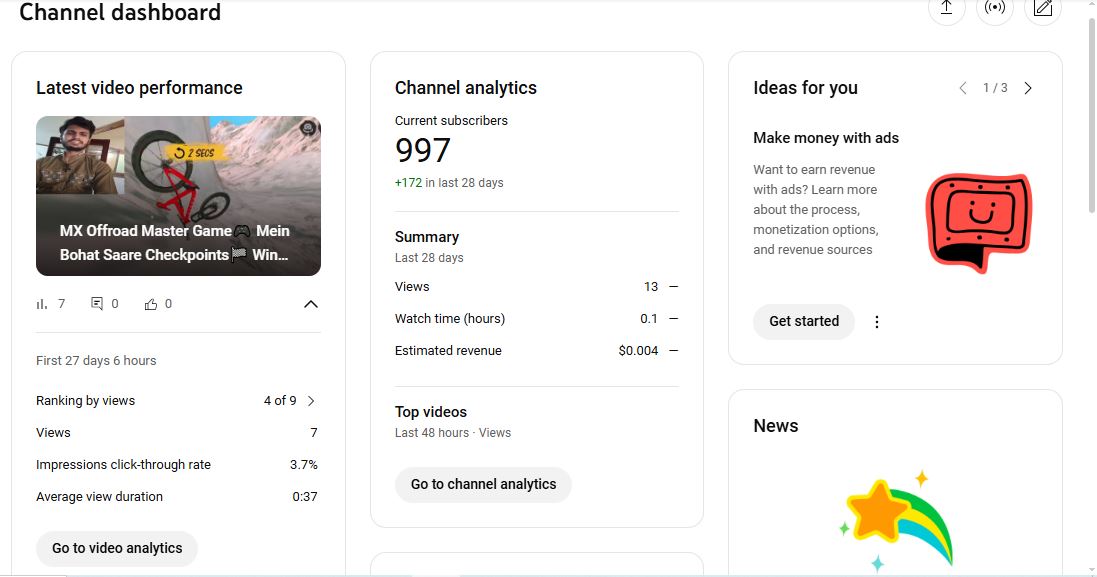The image size is (1097, 577).
Task: Click the comments icon under the video
Action: (97, 304)
